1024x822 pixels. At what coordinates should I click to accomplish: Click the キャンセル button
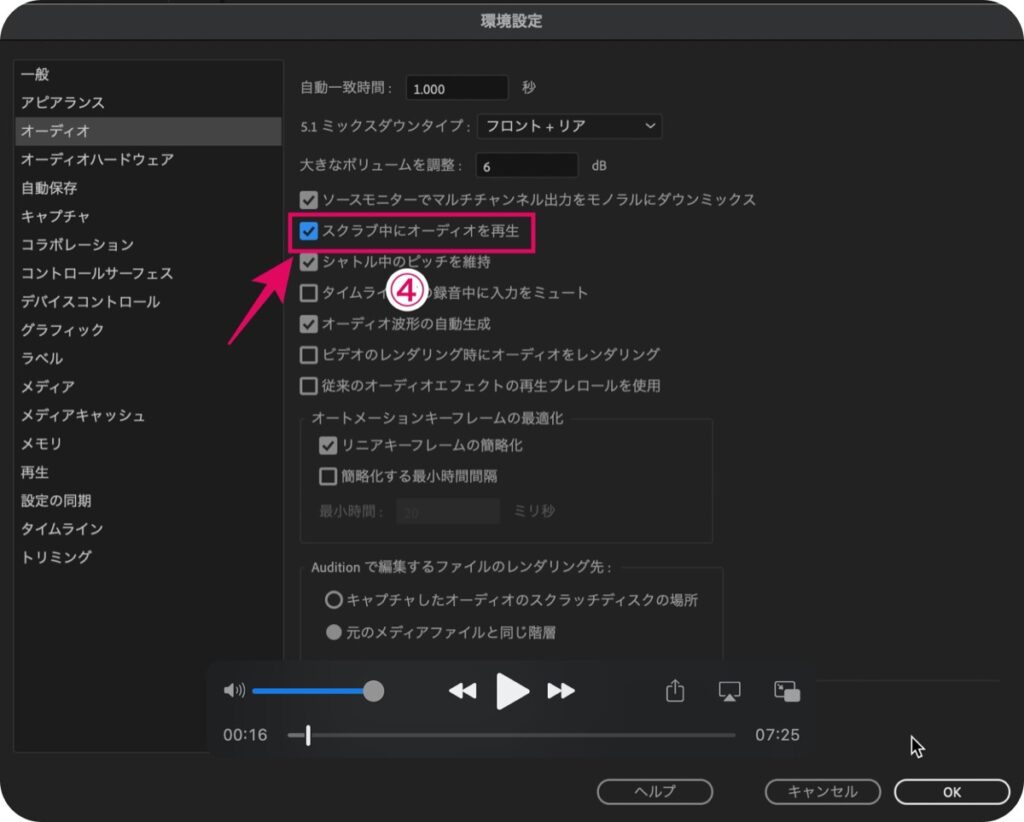click(x=823, y=791)
